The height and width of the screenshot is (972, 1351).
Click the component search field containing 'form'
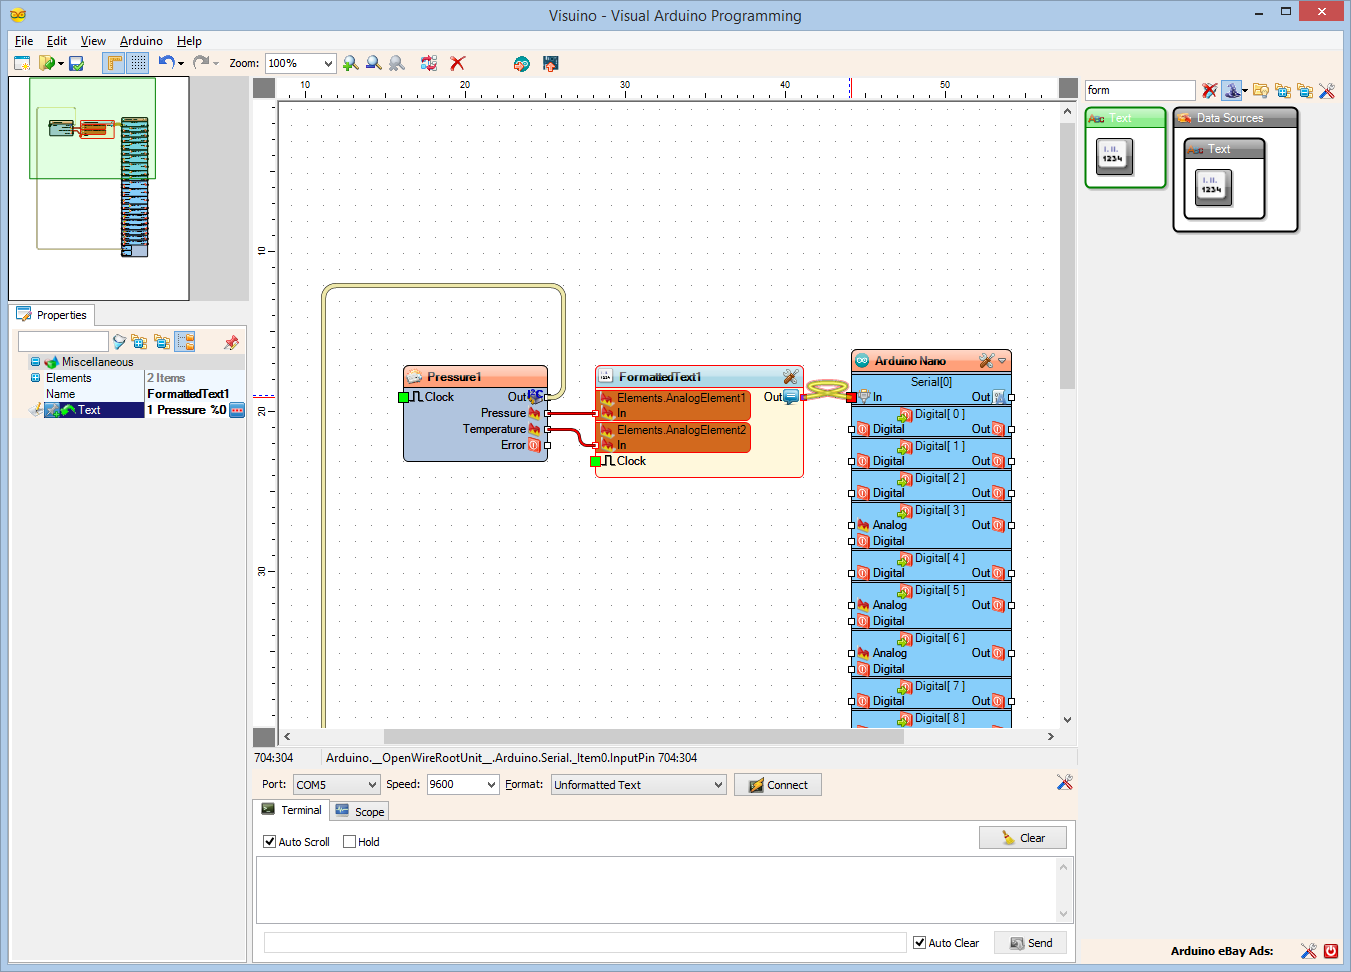point(1140,90)
